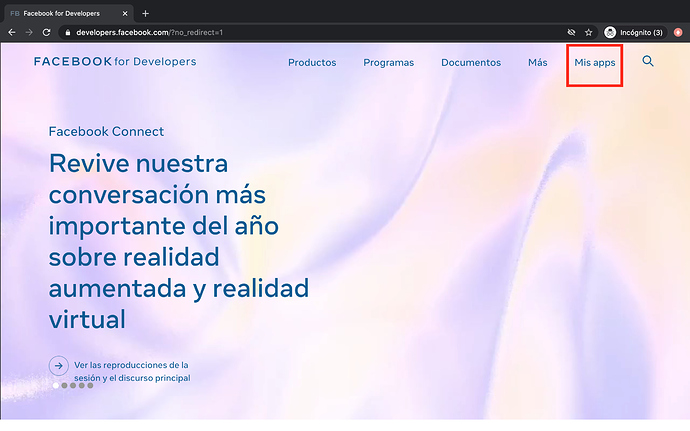Go to Mis apps
The image size is (690, 431).
click(595, 63)
